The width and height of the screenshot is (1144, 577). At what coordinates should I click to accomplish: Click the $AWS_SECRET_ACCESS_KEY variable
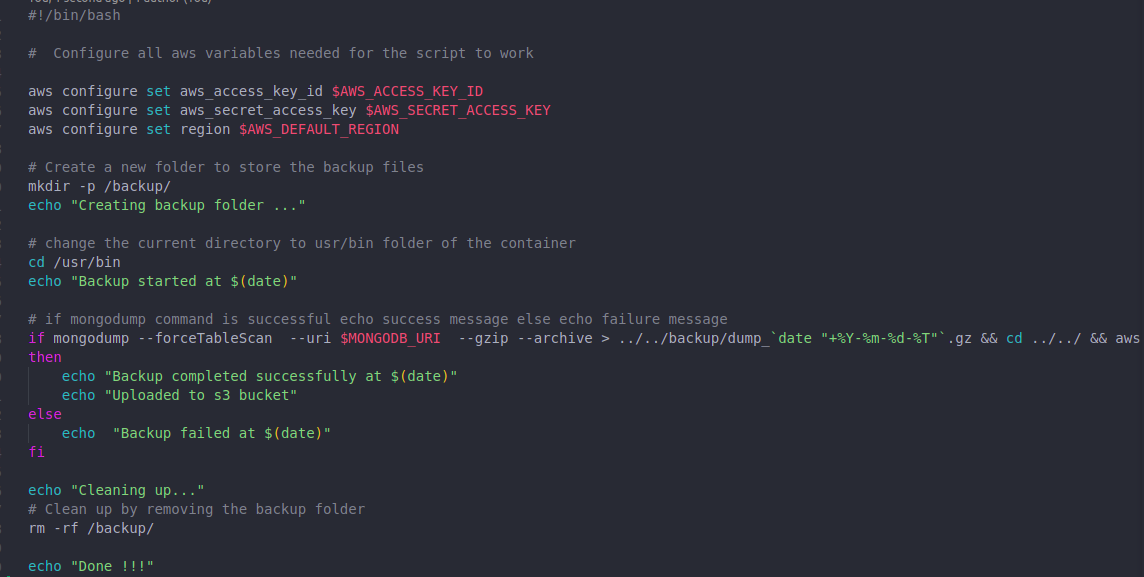pyautogui.click(x=458, y=110)
